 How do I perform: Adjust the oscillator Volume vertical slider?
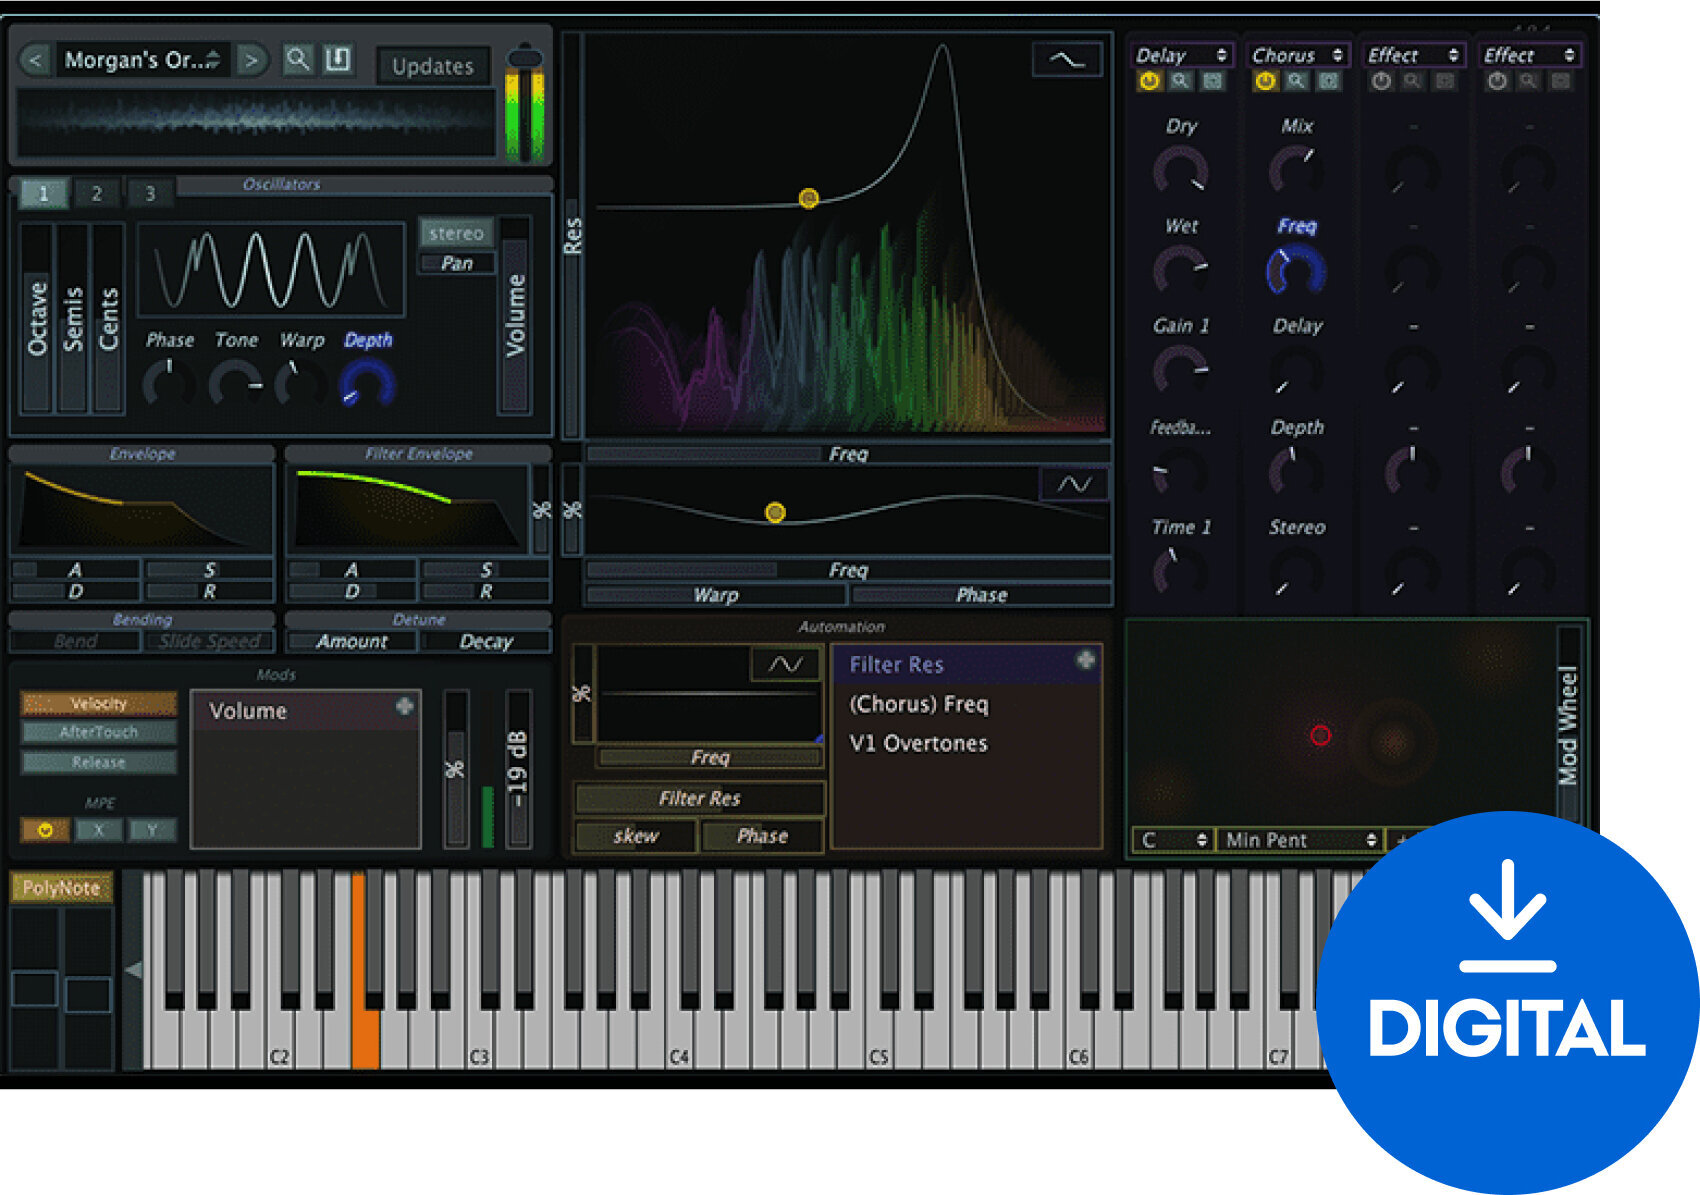[515, 315]
